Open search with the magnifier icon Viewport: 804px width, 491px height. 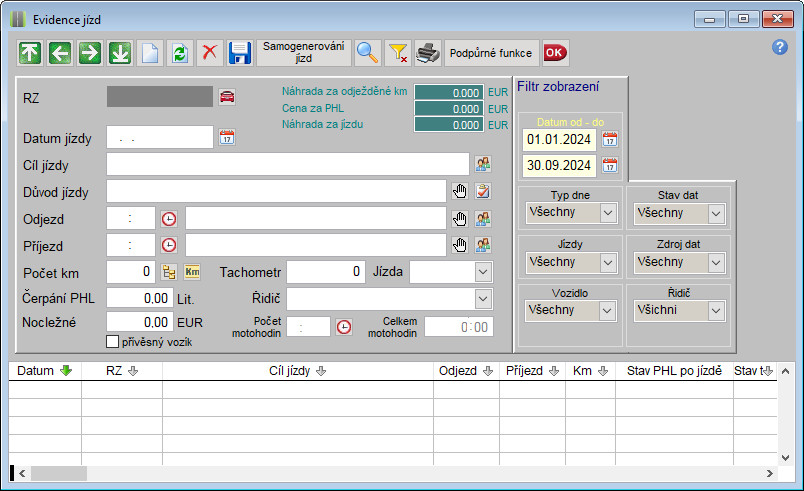(x=368, y=53)
